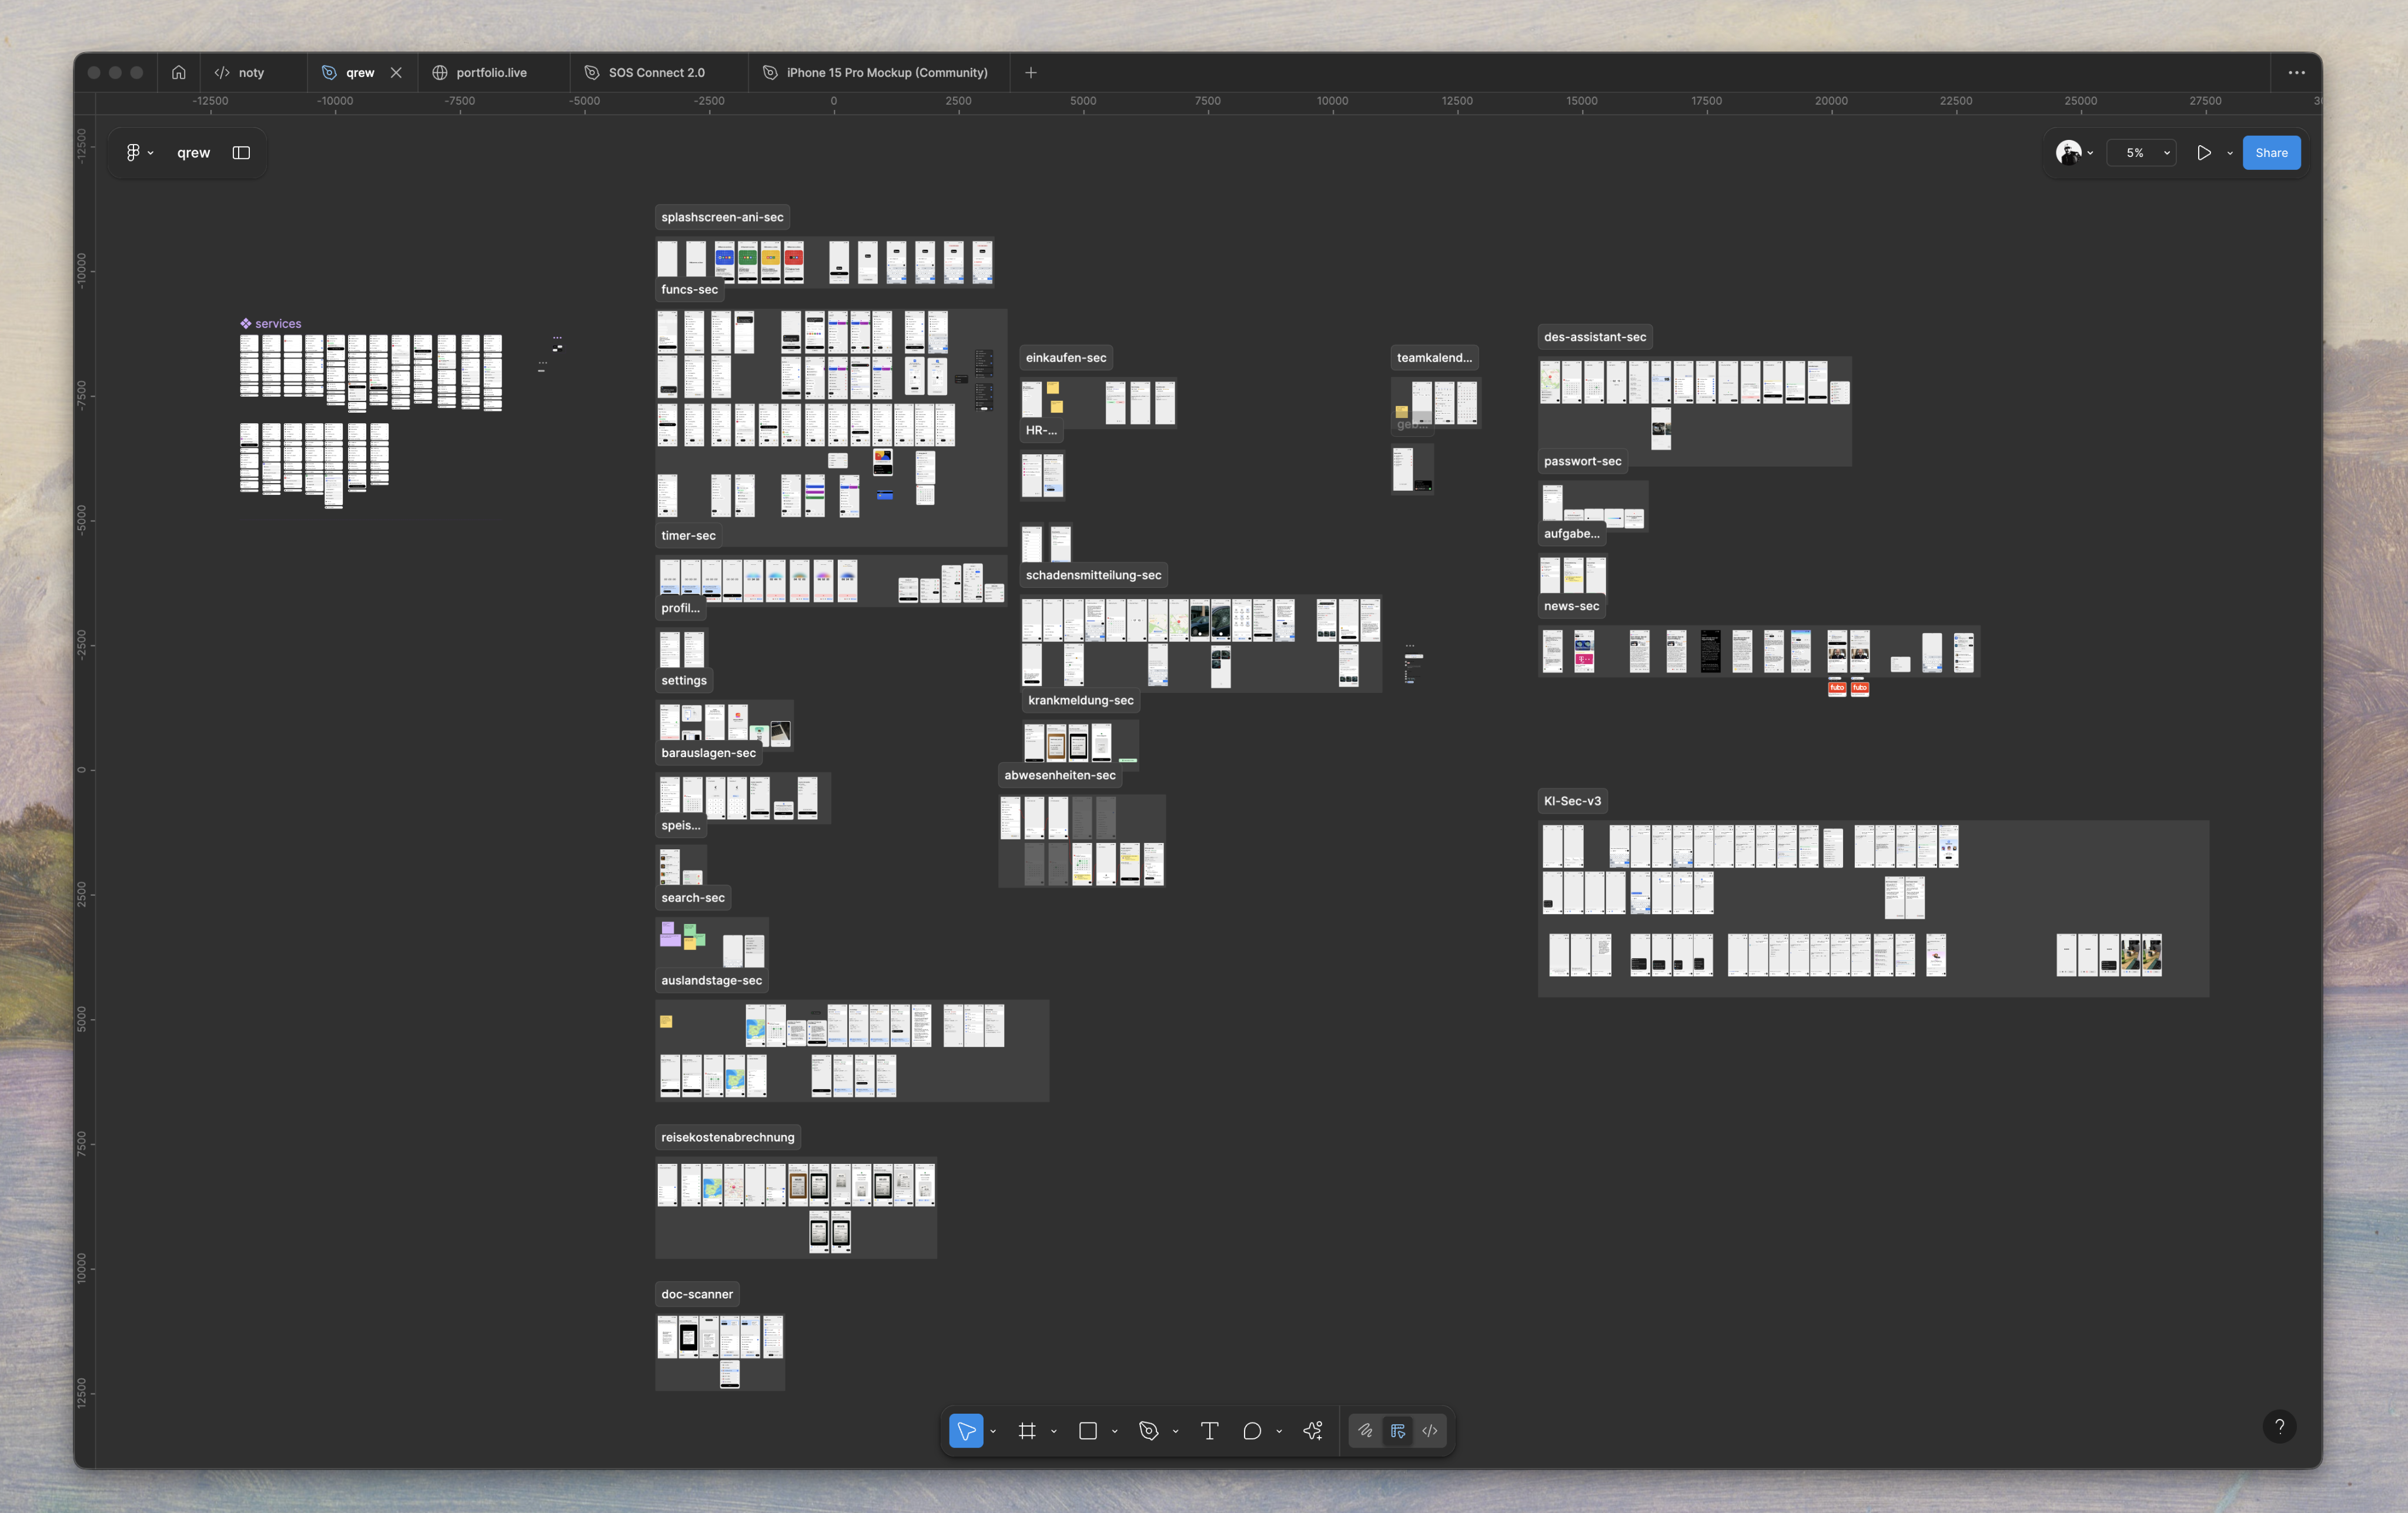2408x1513 pixels.
Task: Switch to the portfolio.live tab
Action: click(490, 72)
